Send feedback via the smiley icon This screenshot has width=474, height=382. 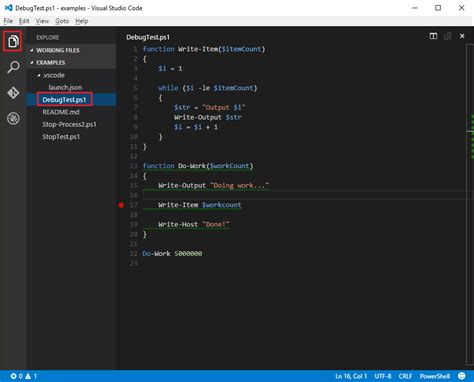[462, 376]
